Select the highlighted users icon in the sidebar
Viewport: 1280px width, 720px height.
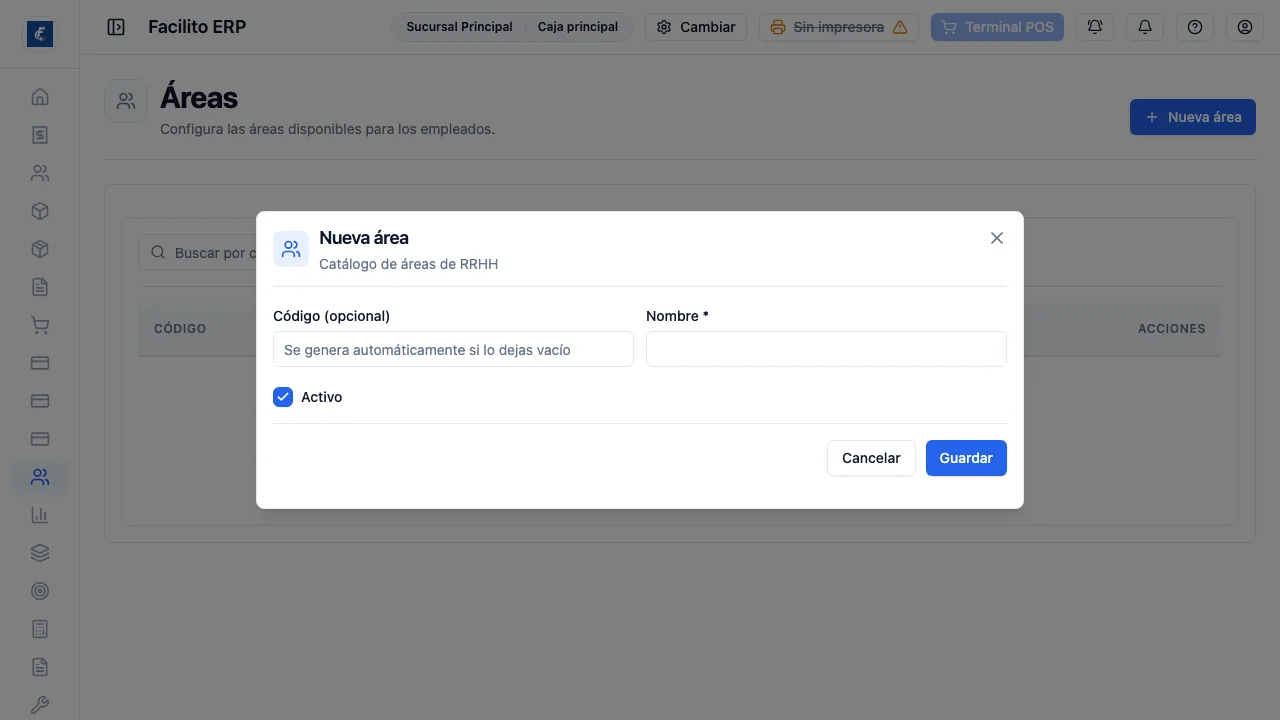click(40, 477)
